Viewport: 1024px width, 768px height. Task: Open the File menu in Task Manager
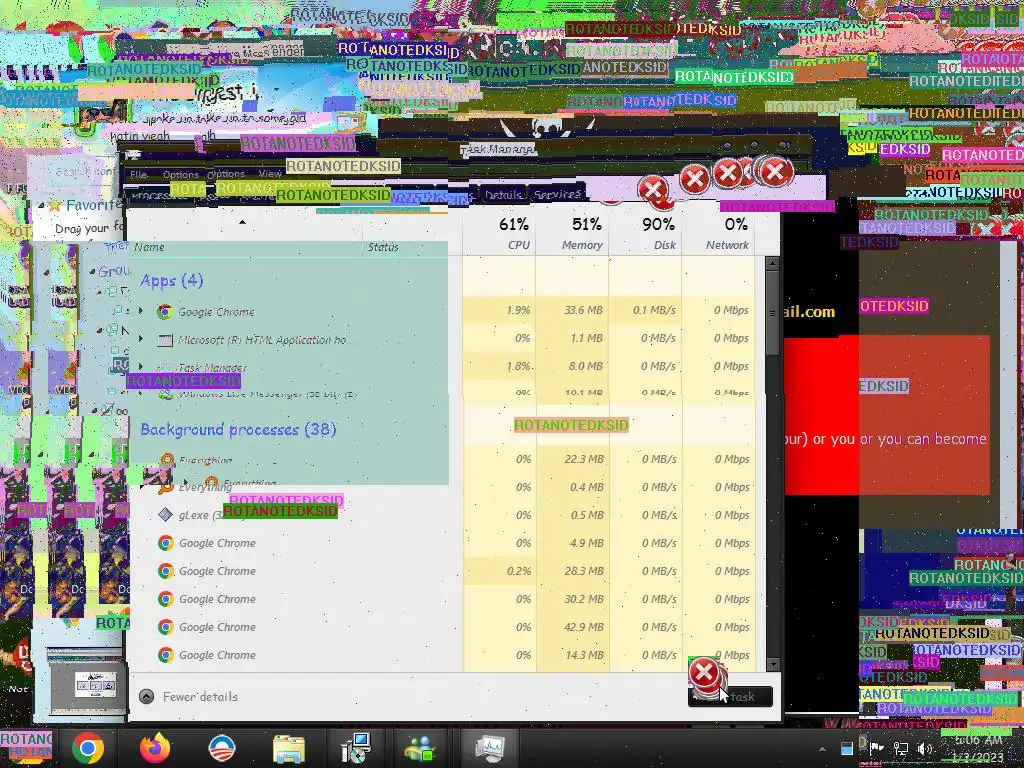point(138,174)
